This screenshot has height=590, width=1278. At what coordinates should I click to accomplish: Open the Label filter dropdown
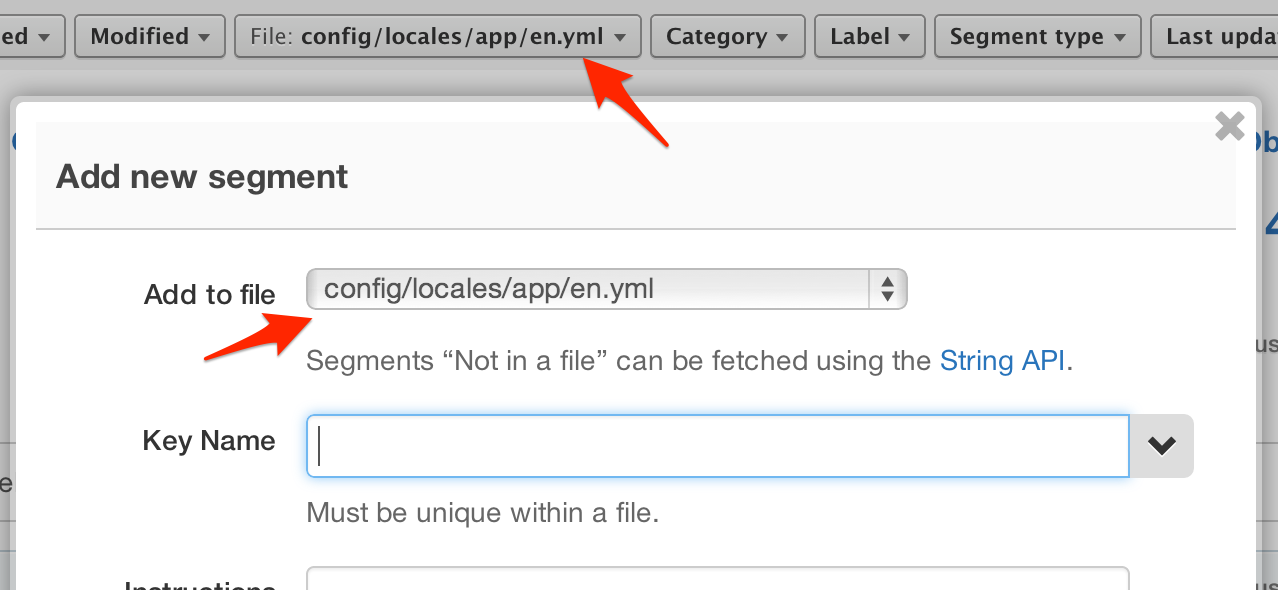click(x=869, y=37)
